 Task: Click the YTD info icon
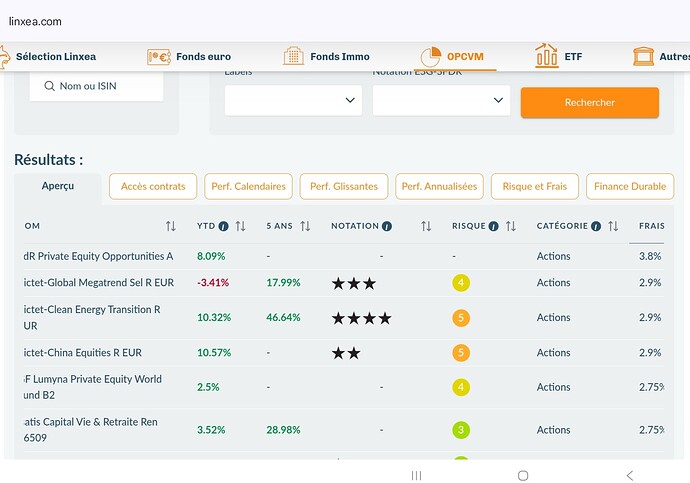pos(223,226)
